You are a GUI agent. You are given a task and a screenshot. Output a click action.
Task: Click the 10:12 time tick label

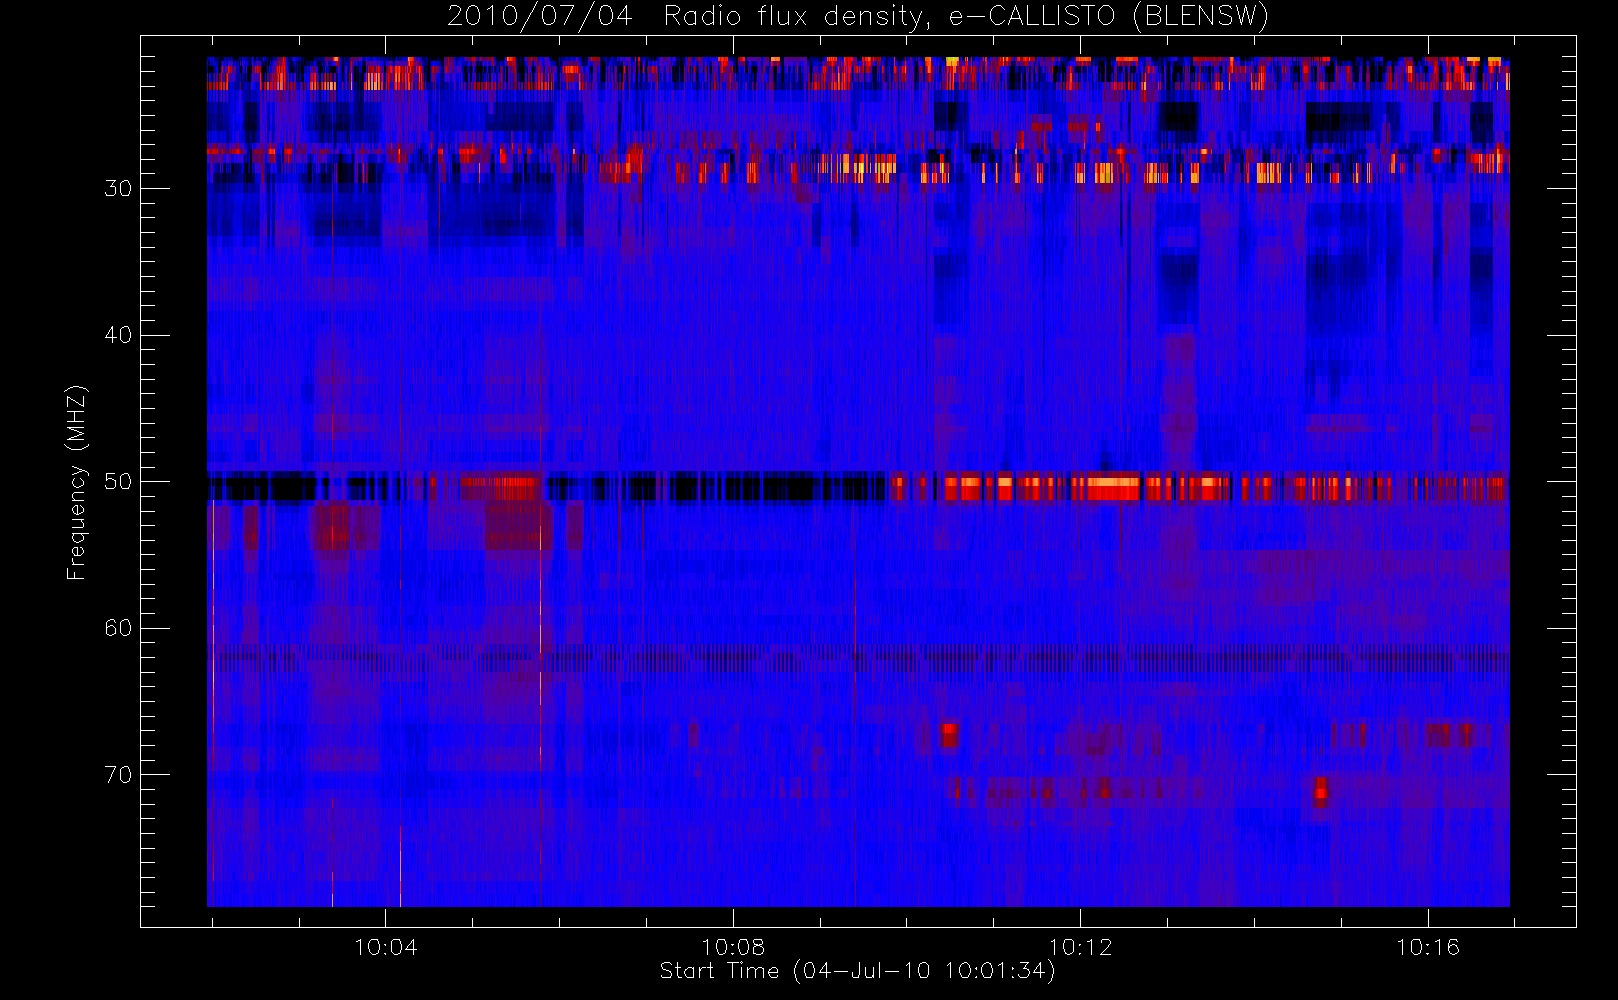click(1080, 946)
